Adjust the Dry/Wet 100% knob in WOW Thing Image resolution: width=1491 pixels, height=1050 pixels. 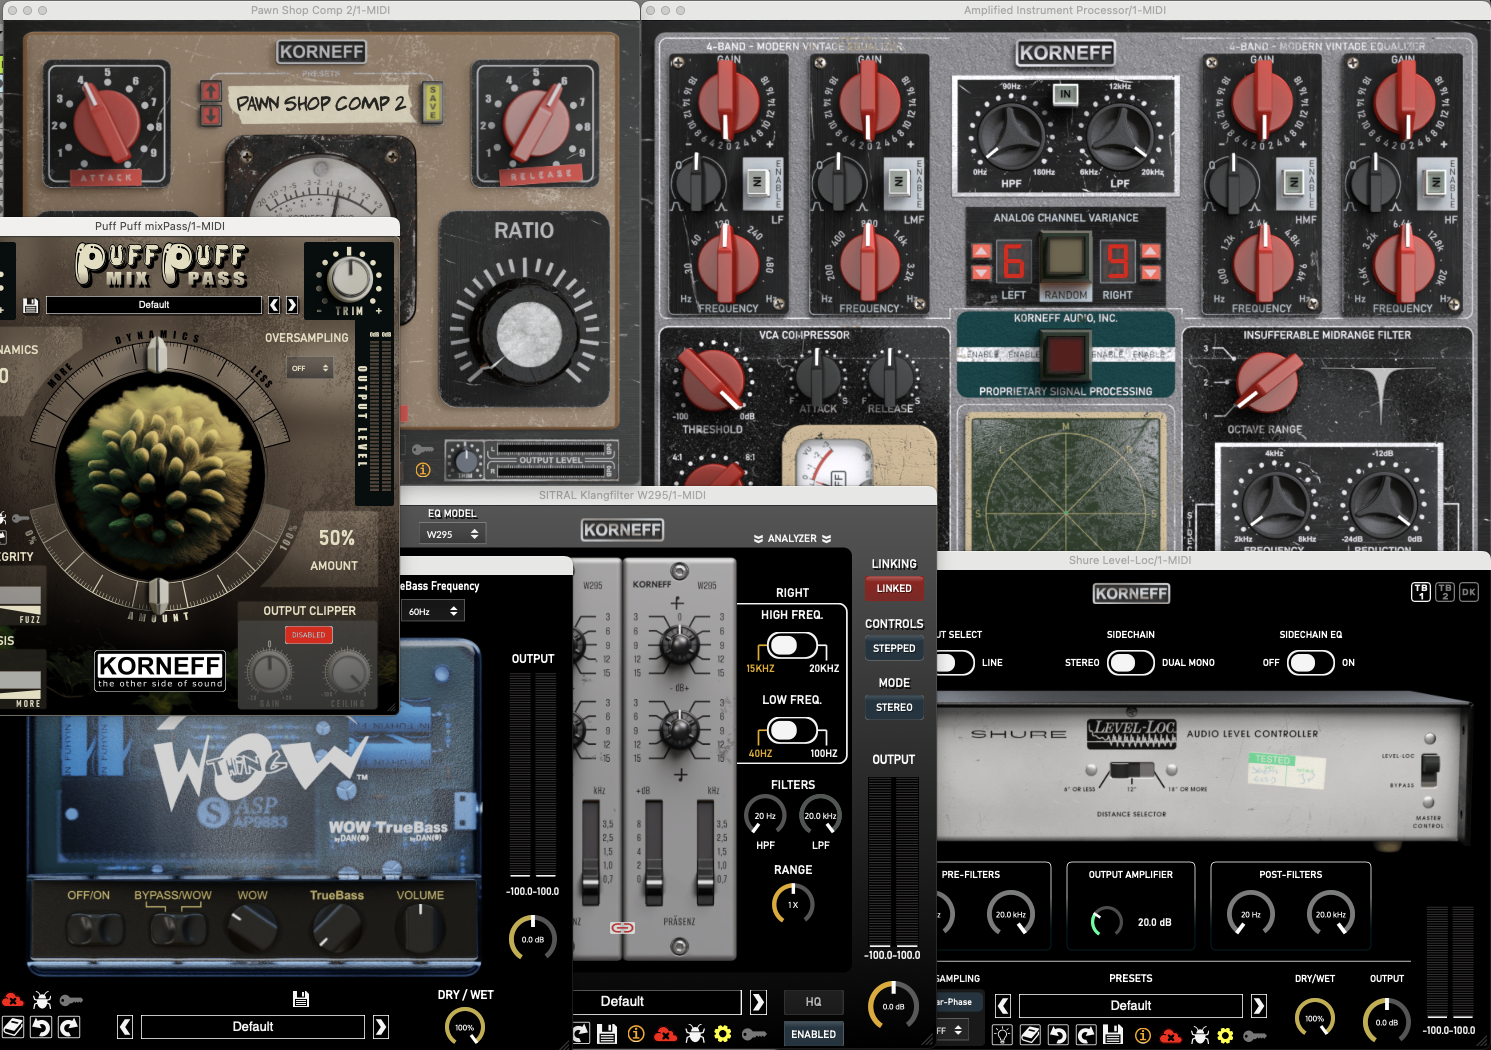pyautogui.click(x=465, y=1026)
